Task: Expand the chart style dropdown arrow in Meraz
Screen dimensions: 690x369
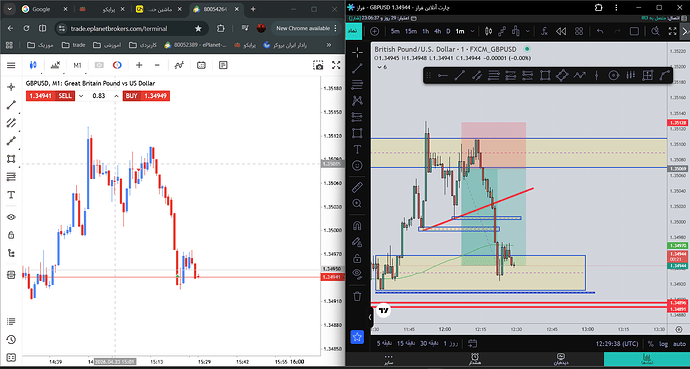Action: 527,31
